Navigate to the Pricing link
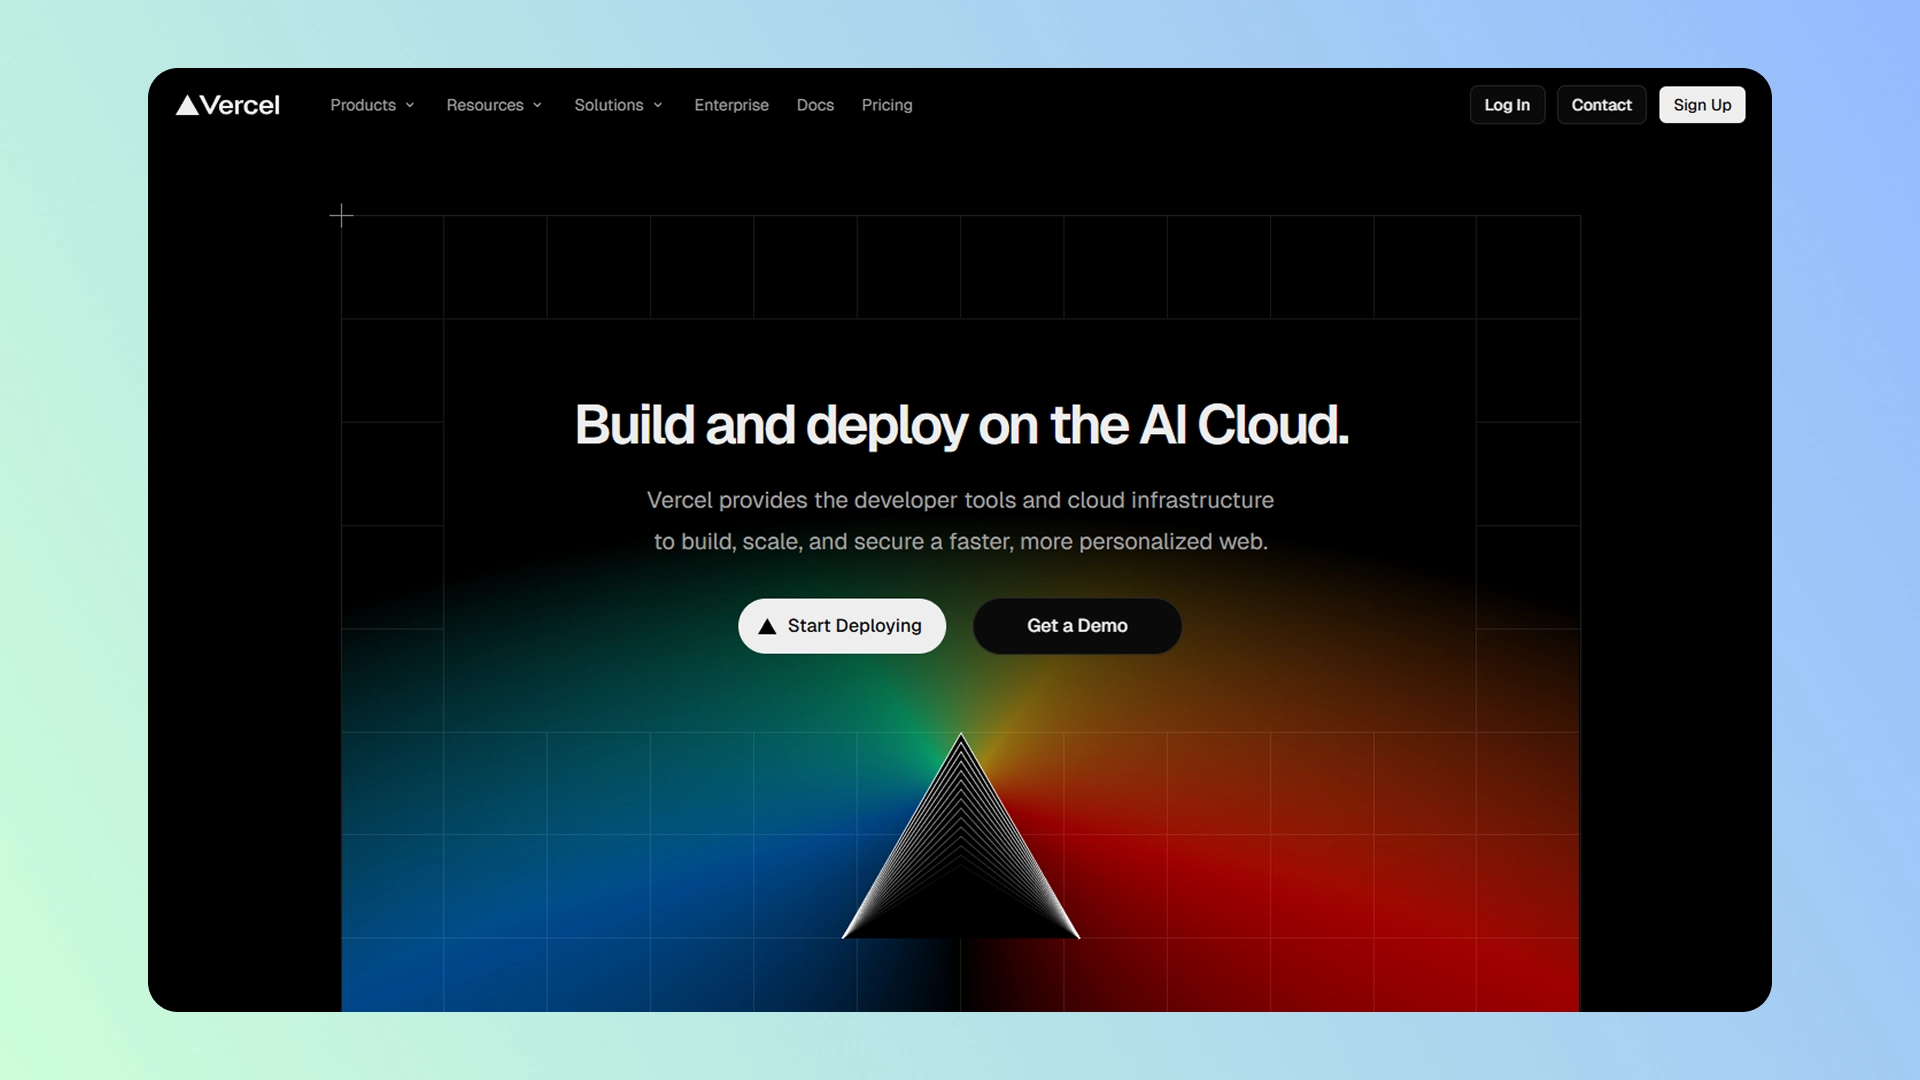 click(887, 105)
